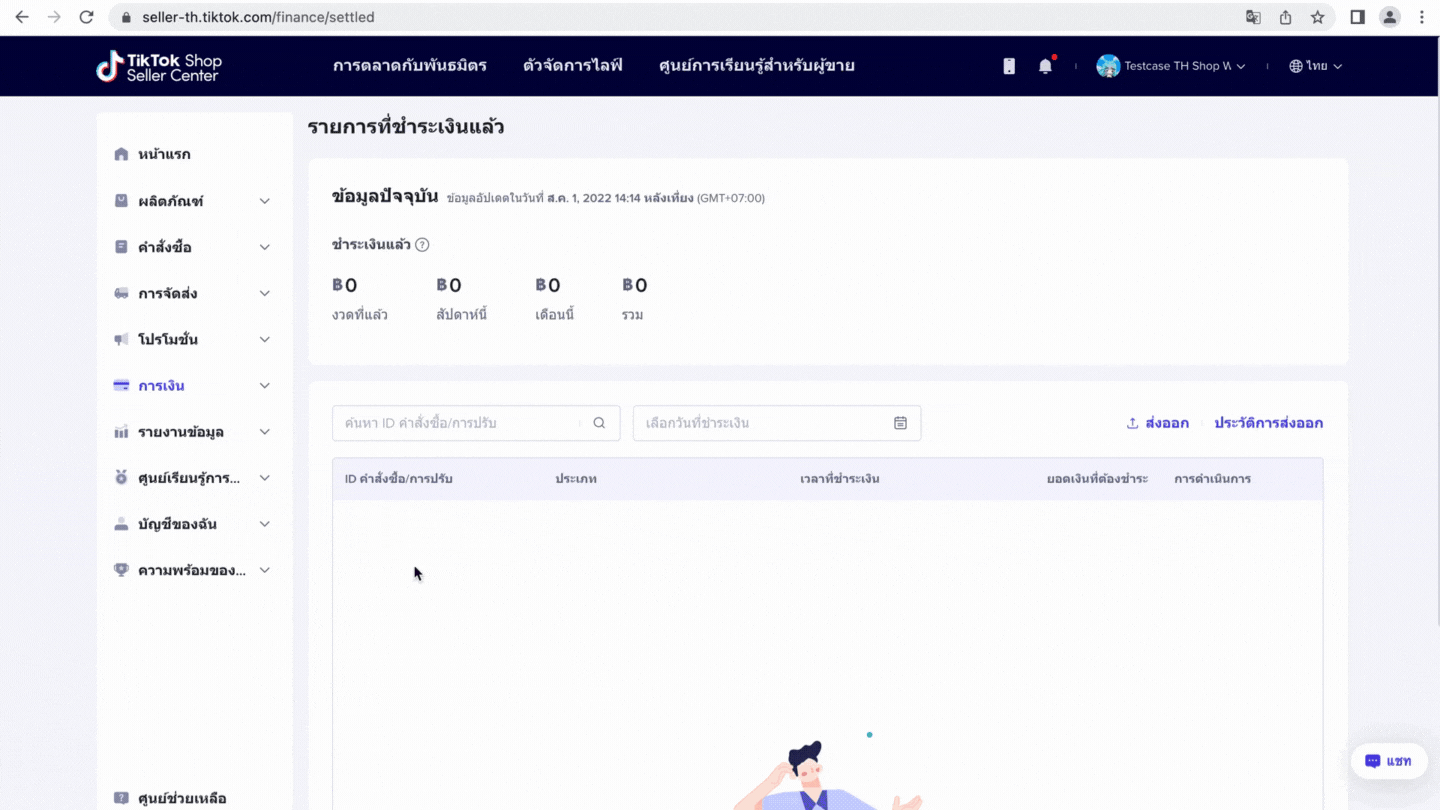Image resolution: width=1440 pixels, height=810 pixels.
Task: Click the TikTok Shop Seller Center logo
Action: coord(159,66)
